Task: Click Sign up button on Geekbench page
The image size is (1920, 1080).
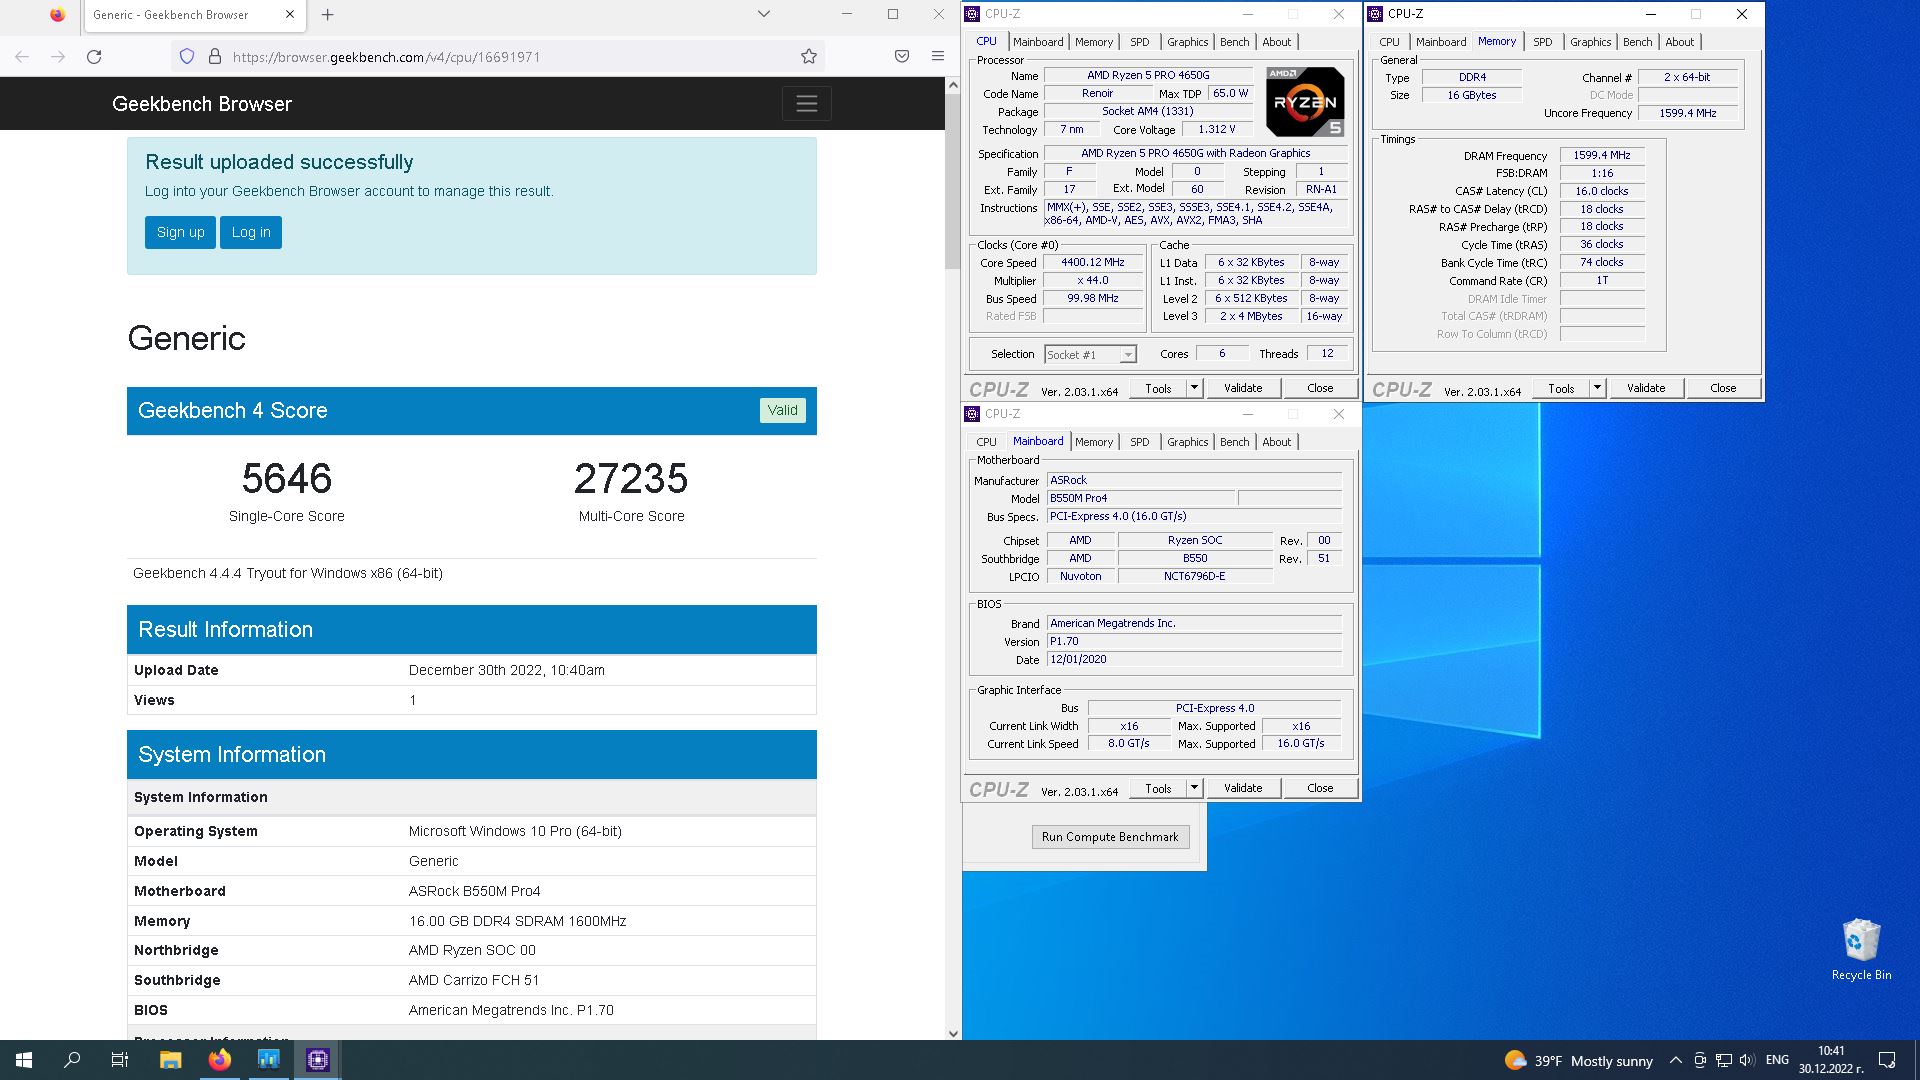Action: pos(180,232)
